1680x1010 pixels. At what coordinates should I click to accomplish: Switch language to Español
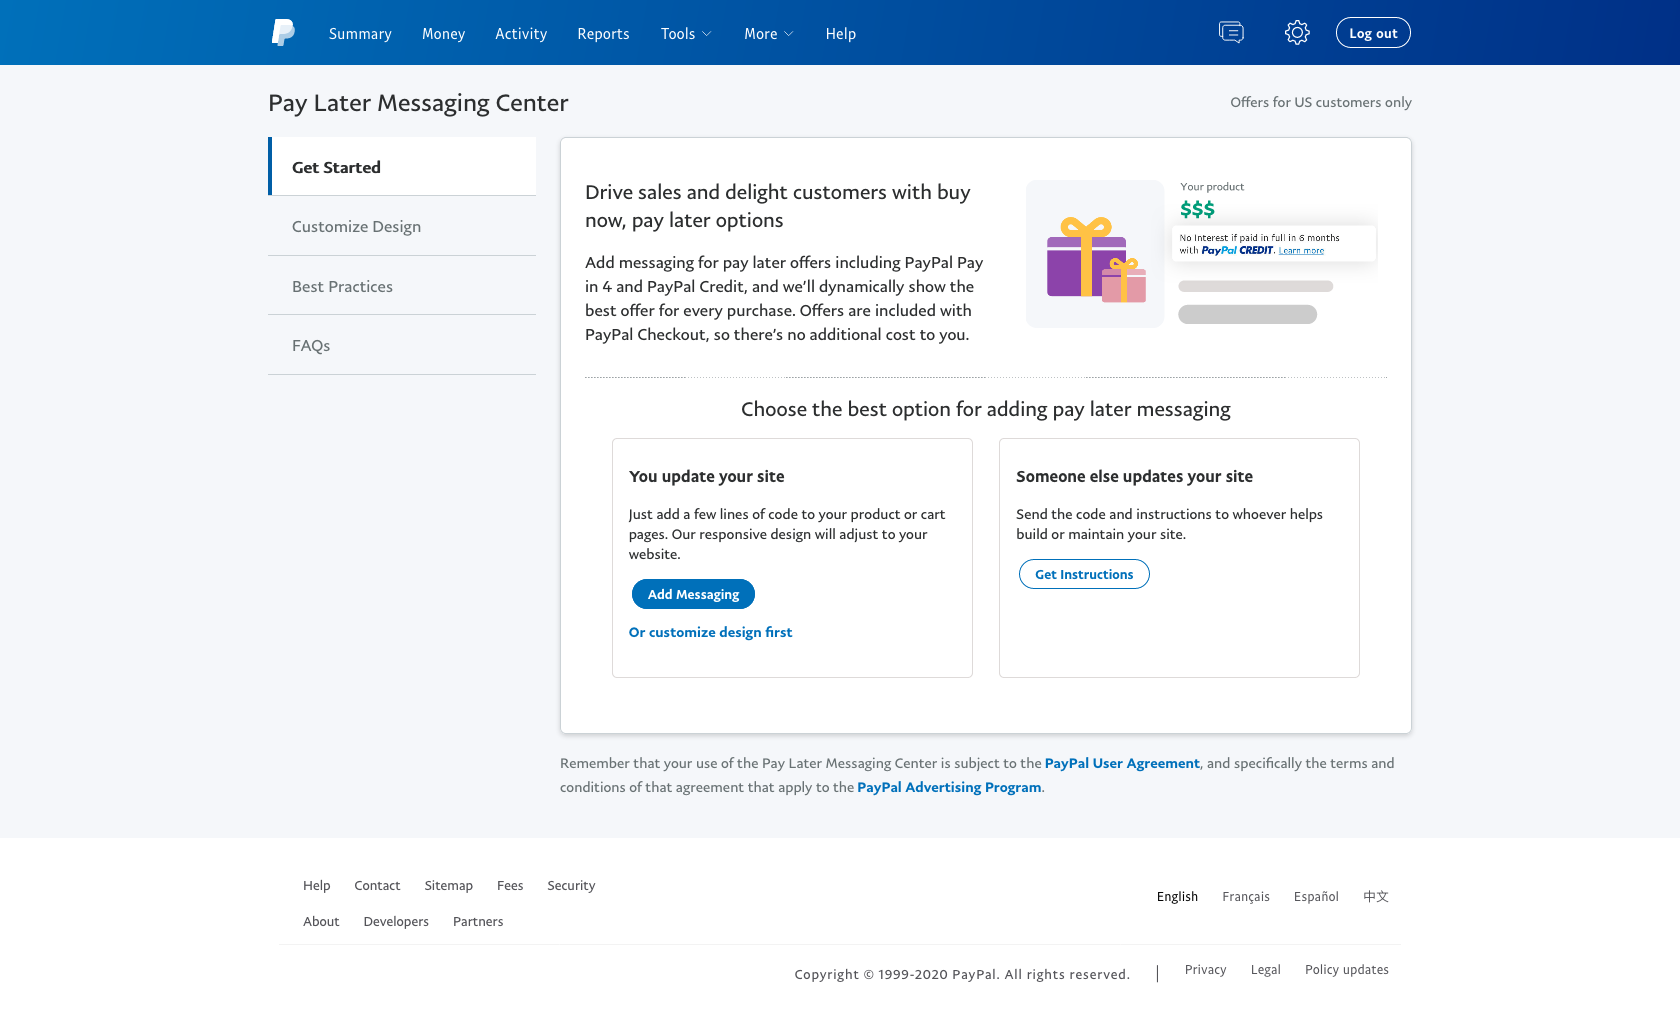point(1316,897)
